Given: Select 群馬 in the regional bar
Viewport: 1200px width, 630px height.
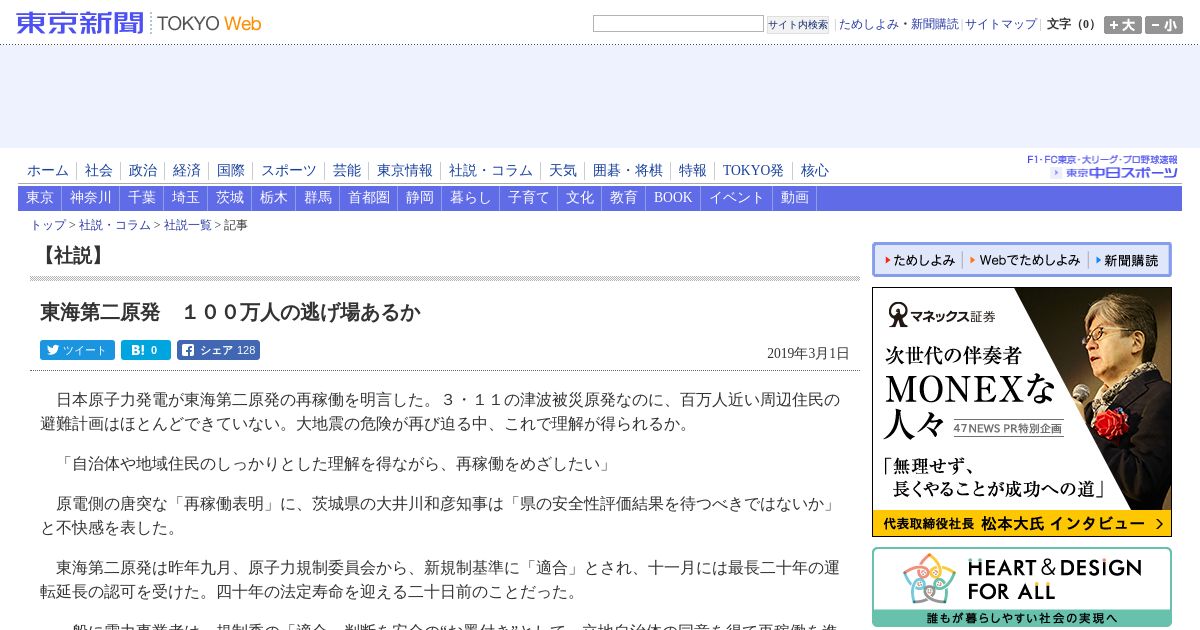Looking at the screenshot, I should pos(318,198).
